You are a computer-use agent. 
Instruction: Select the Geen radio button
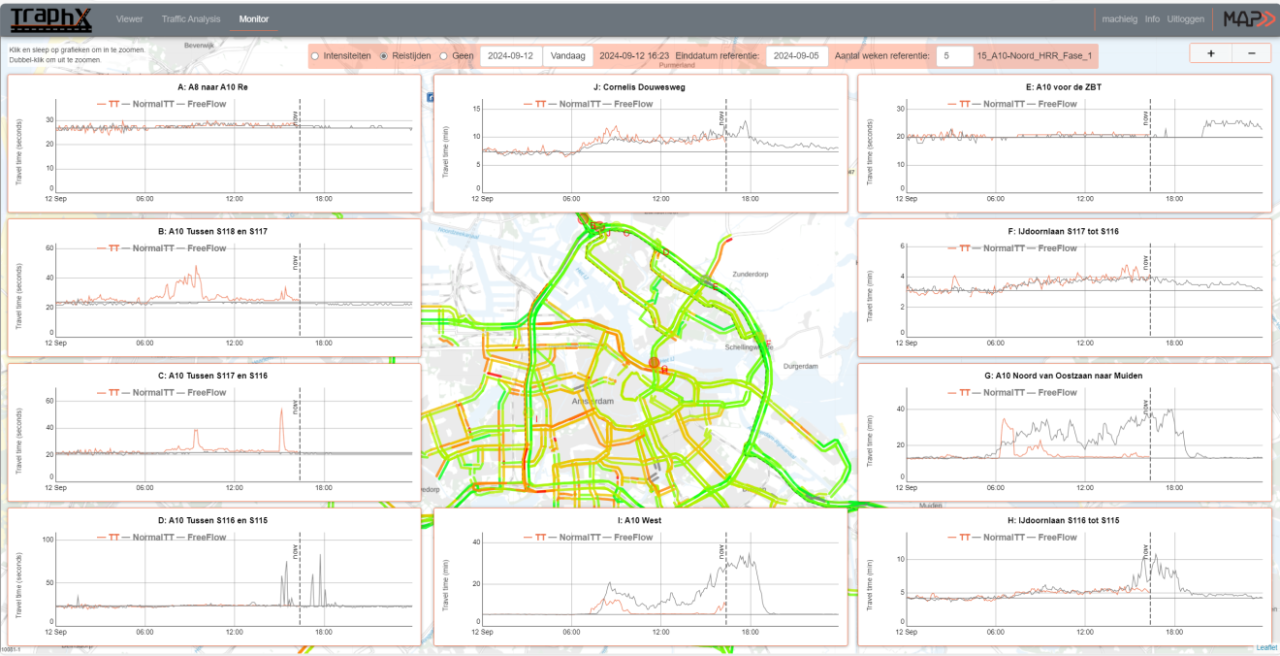point(443,56)
